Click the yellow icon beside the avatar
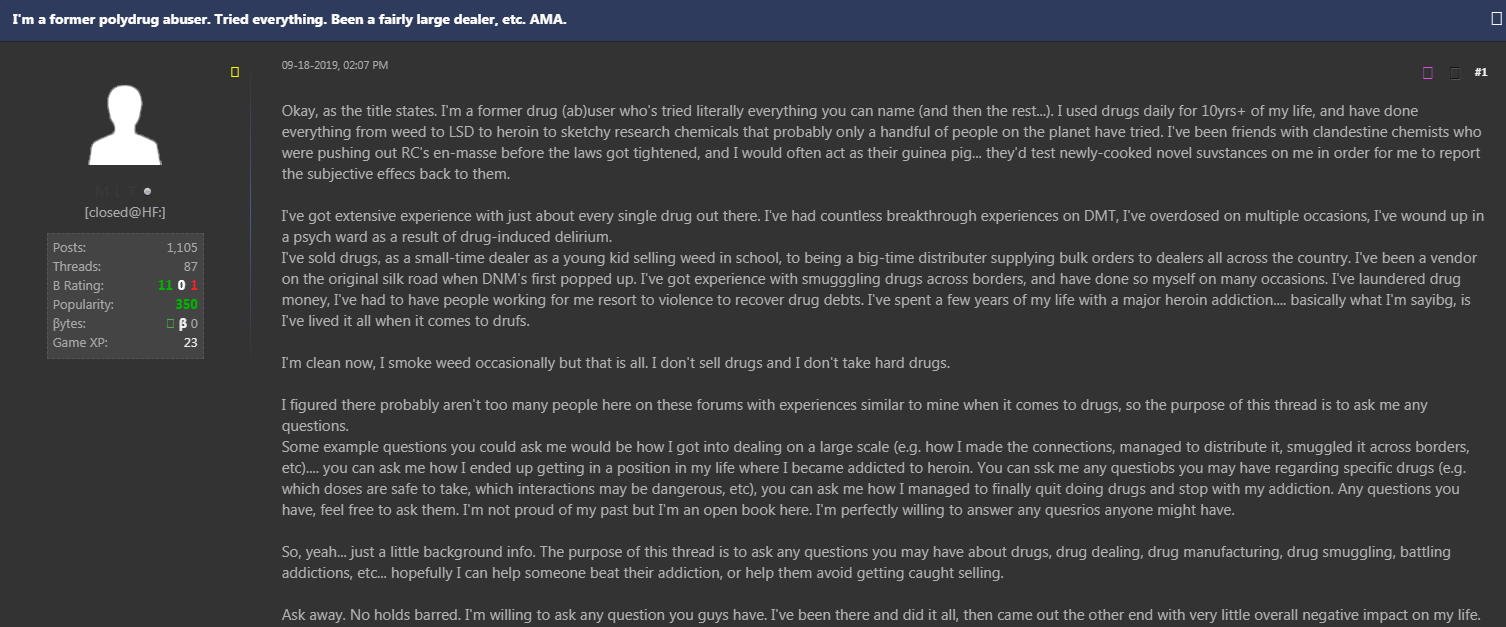 (235, 72)
